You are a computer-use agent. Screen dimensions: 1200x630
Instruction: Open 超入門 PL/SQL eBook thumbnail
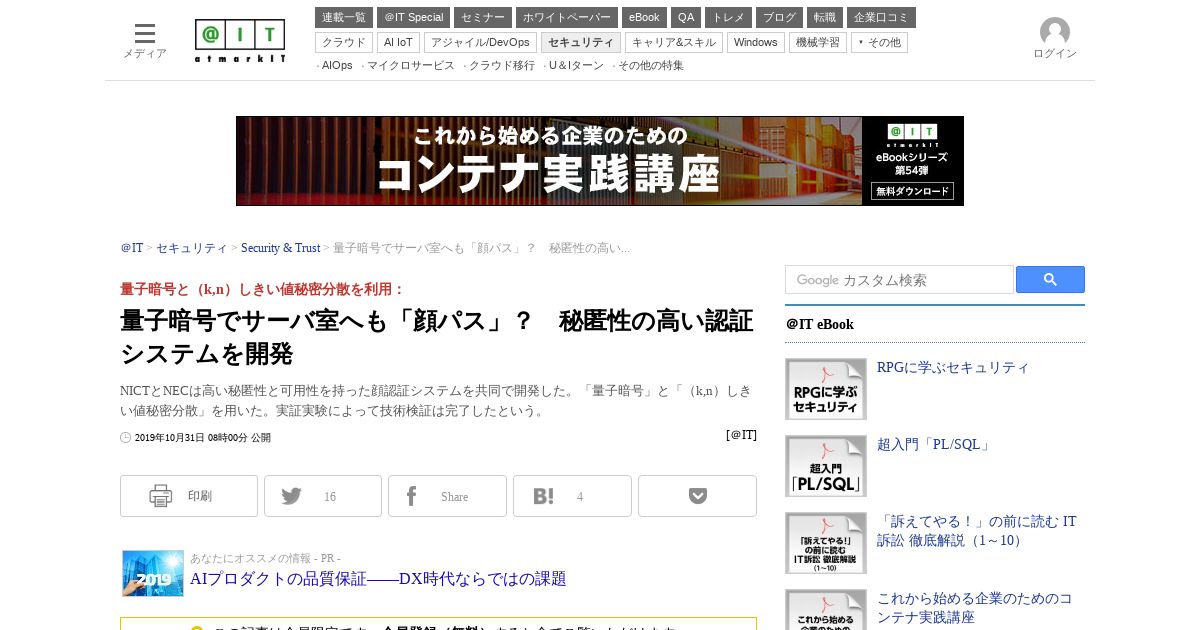(x=826, y=466)
